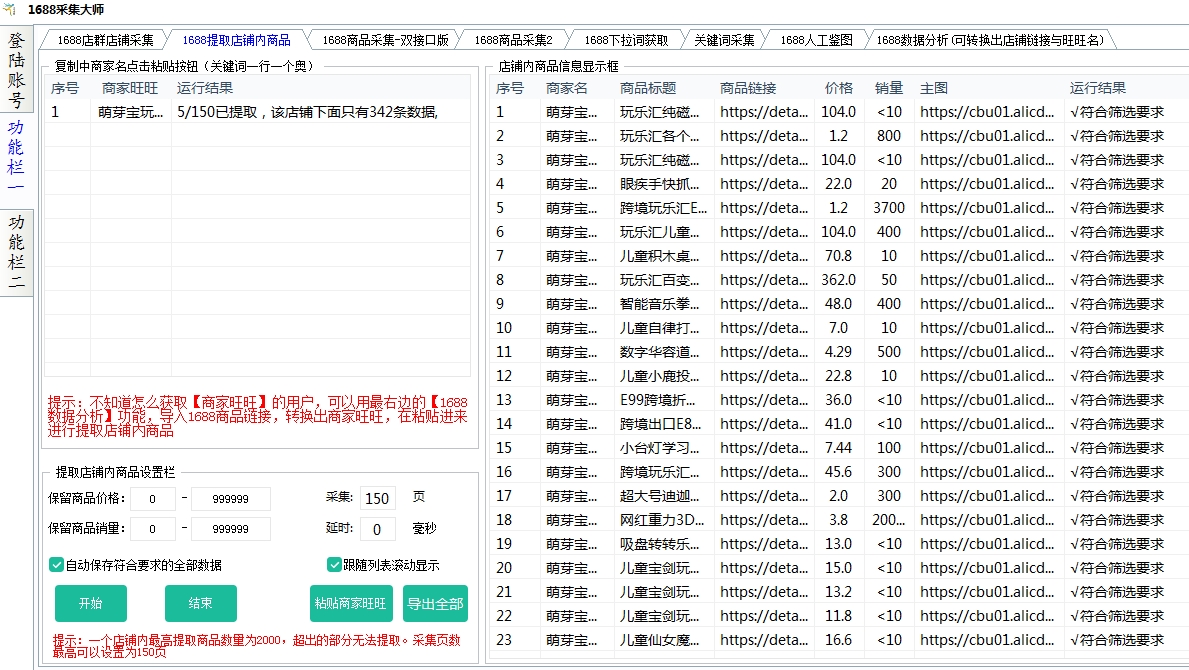Open the 1688数据分析 tab
1189x670 pixels.
(x=991, y=40)
